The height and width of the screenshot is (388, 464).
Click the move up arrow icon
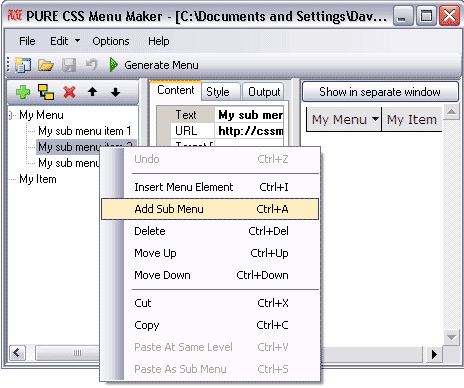[x=92, y=92]
